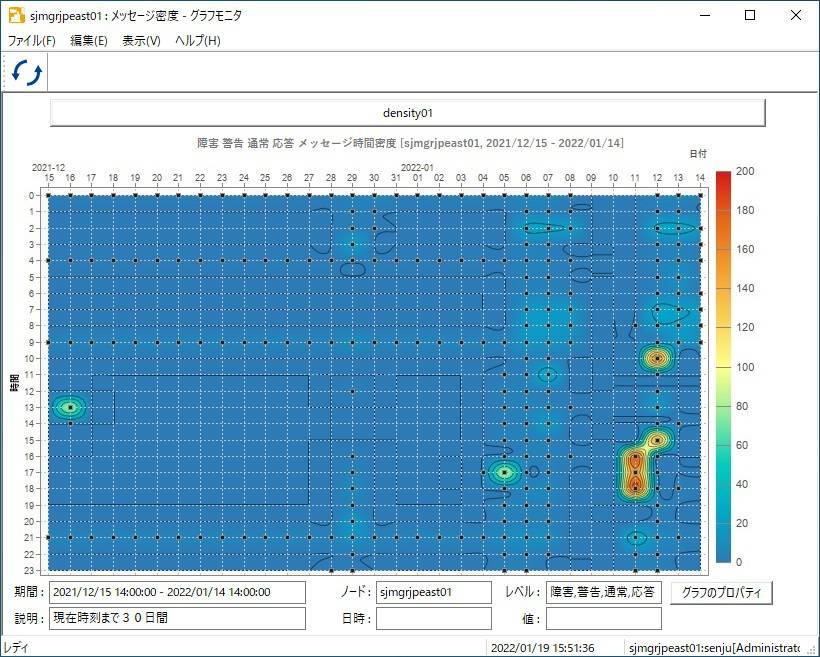
Task: Click the refresh arrows toolbar icon
Action: click(27, 73)
